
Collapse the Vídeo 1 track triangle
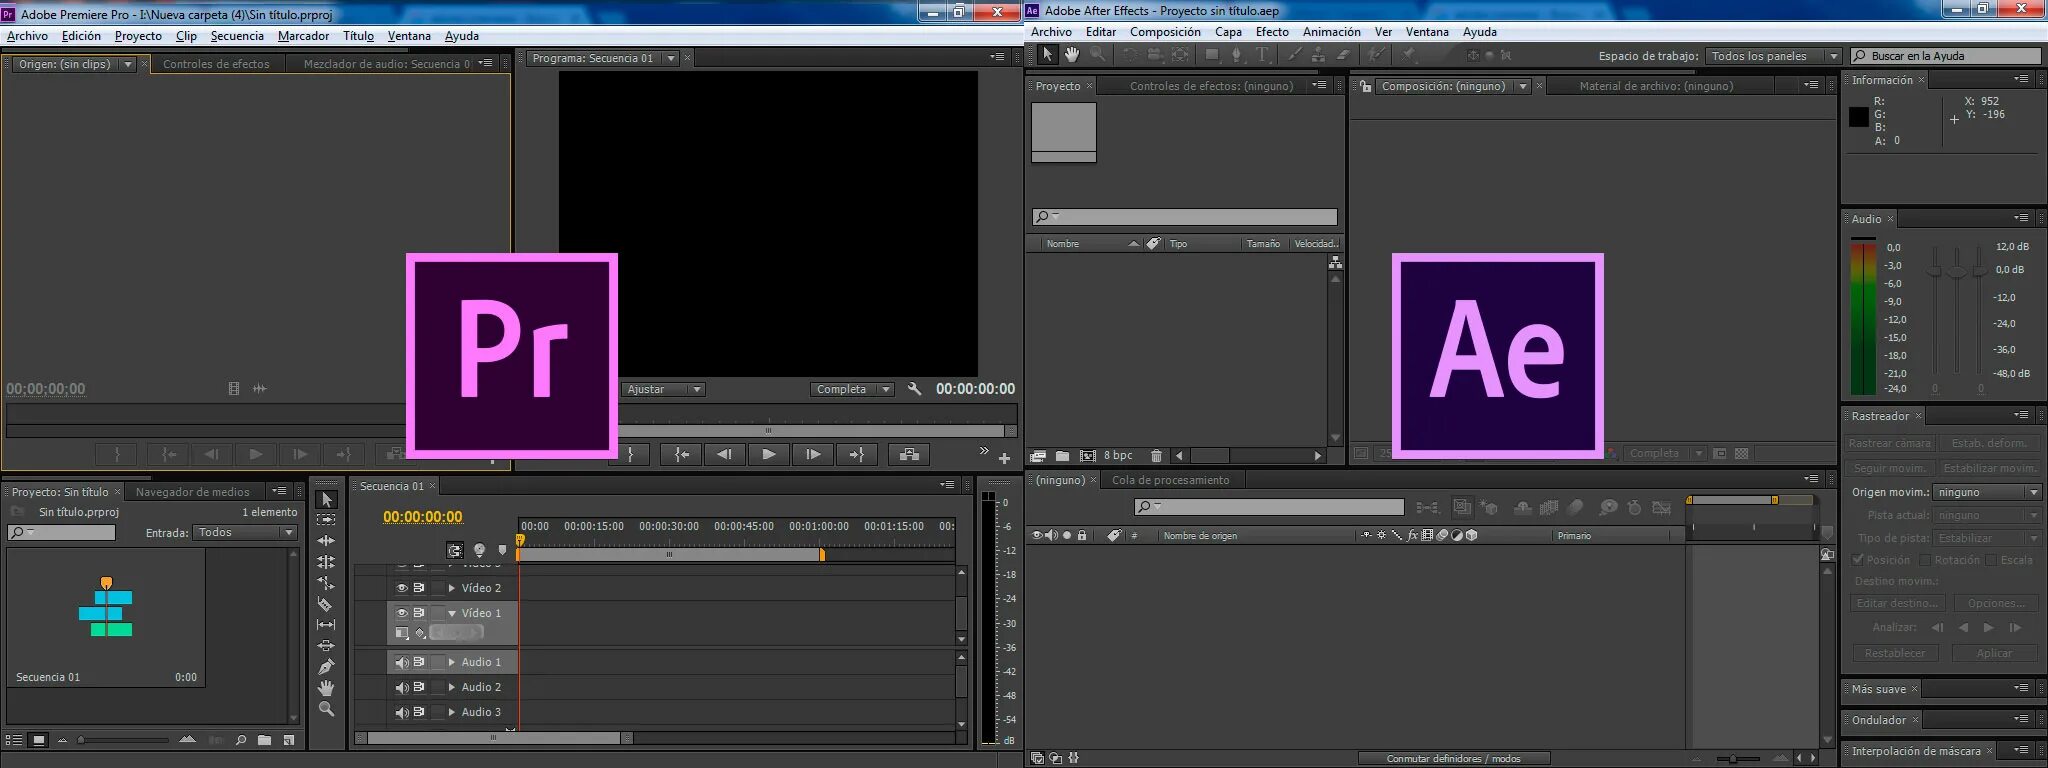452,613
